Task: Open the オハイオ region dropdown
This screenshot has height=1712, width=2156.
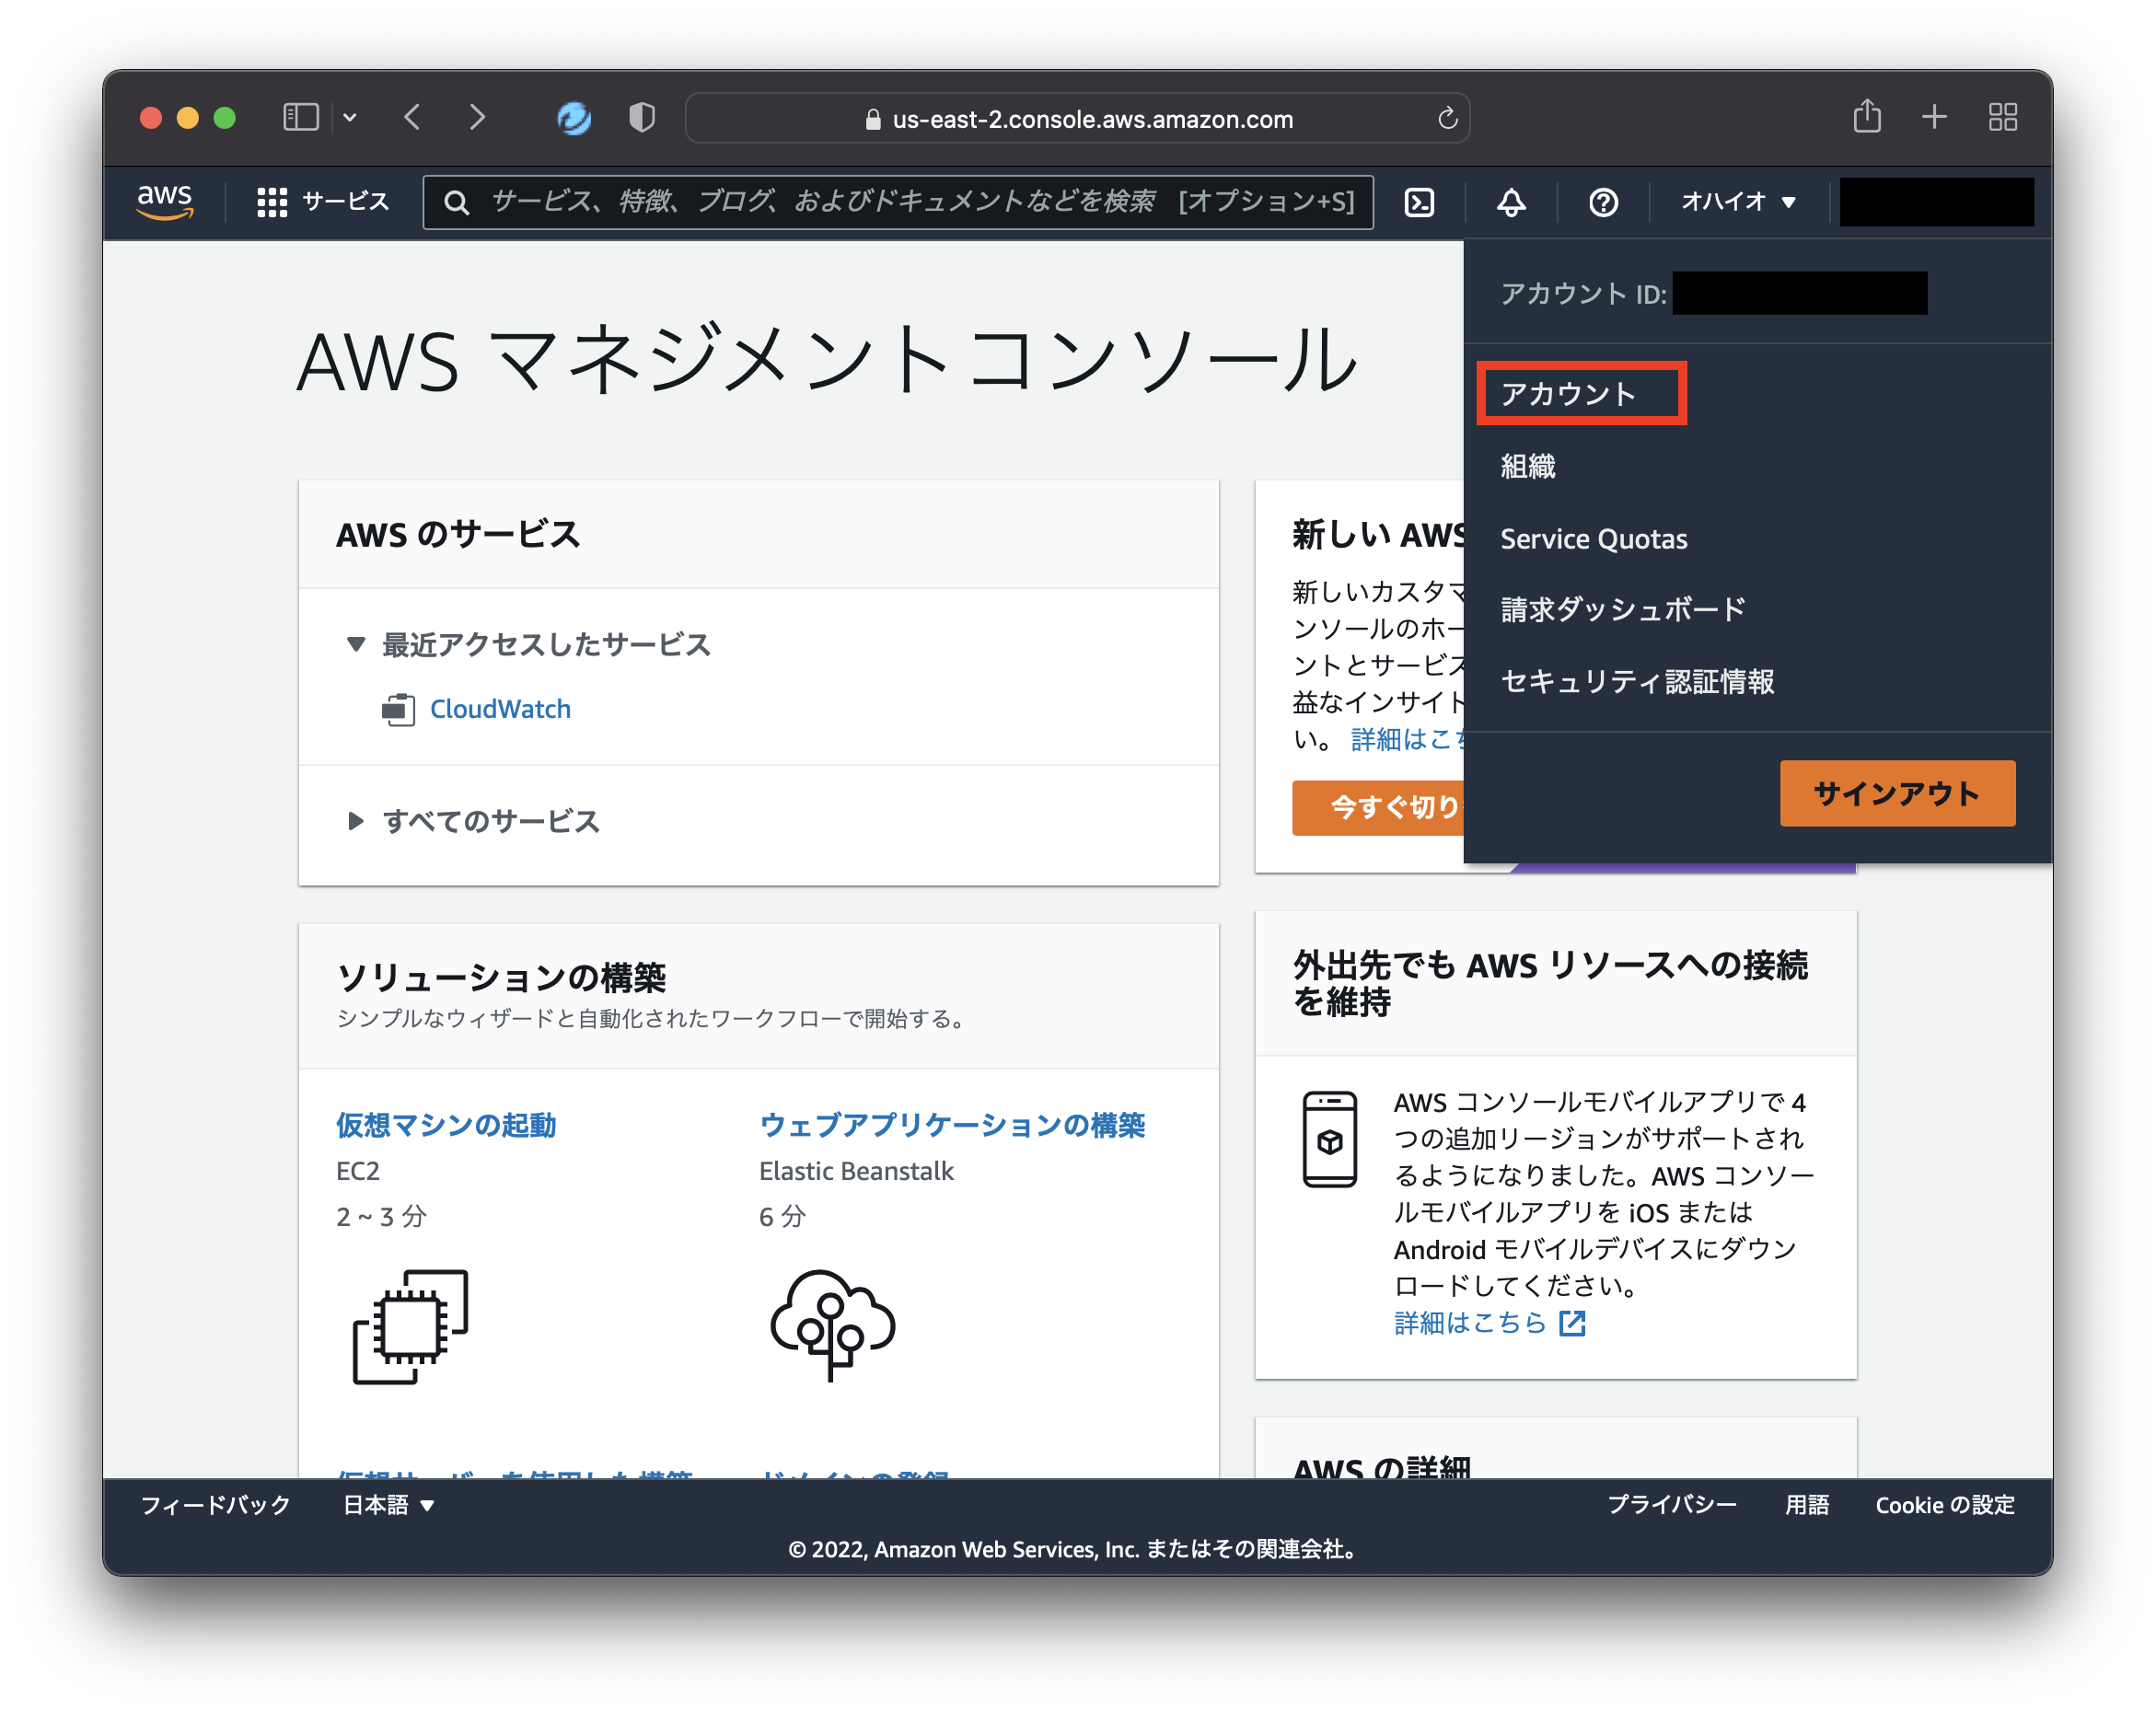Action: (x=1737, y=201)
